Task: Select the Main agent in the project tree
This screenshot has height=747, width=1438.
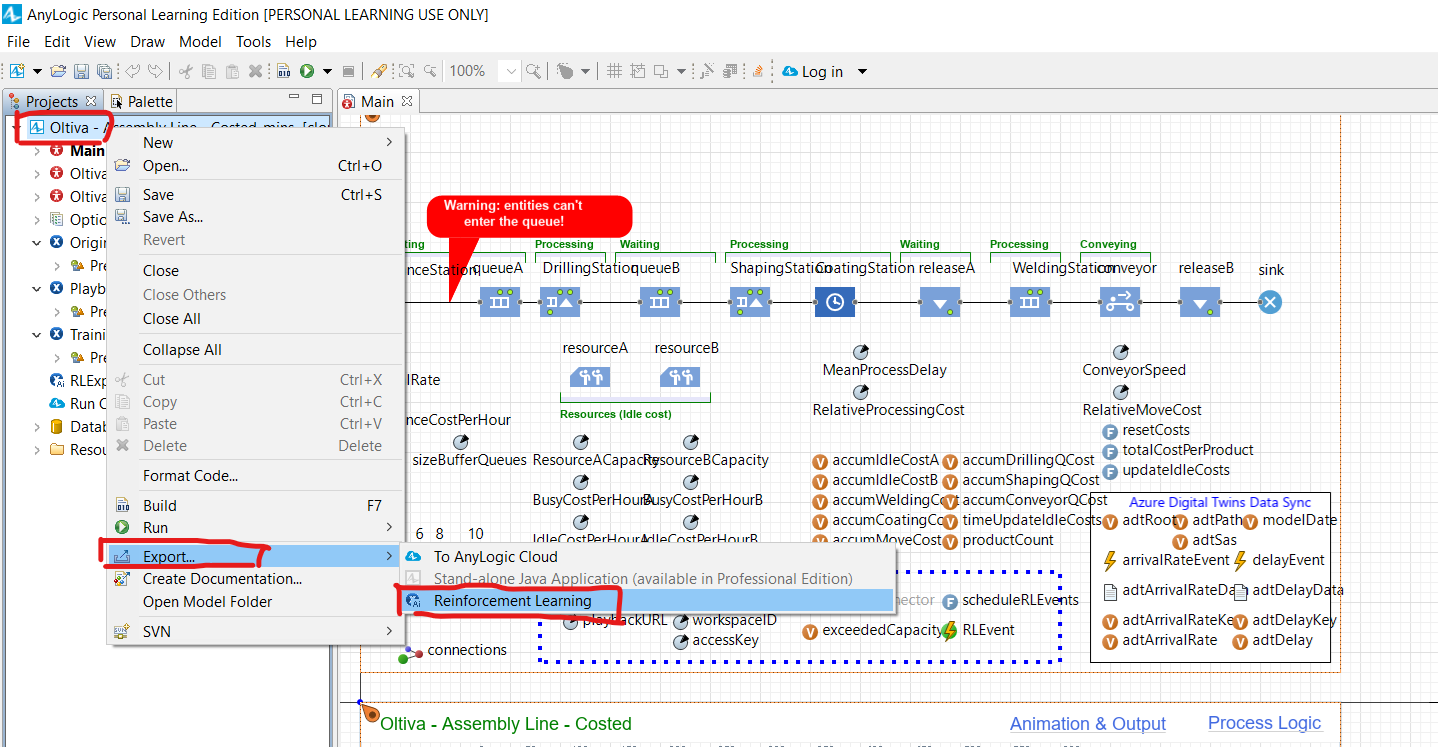Action: pos(87,151)
